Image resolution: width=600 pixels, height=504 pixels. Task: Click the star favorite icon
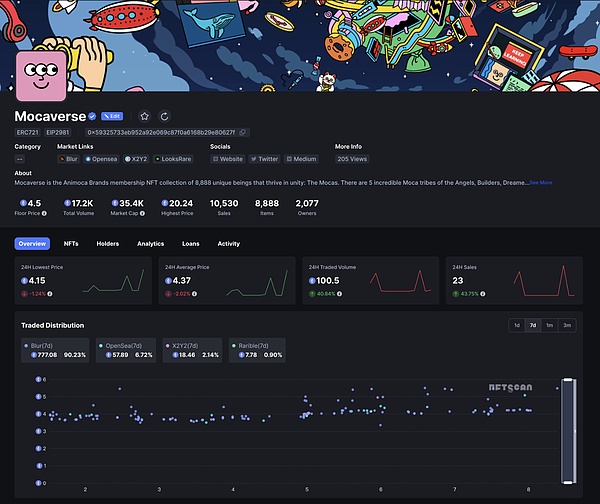click(144, 116)
